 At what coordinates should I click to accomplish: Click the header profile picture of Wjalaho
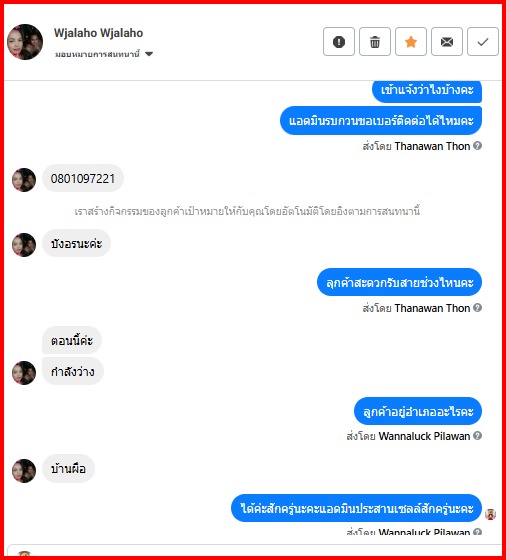[x=25, y=42]
